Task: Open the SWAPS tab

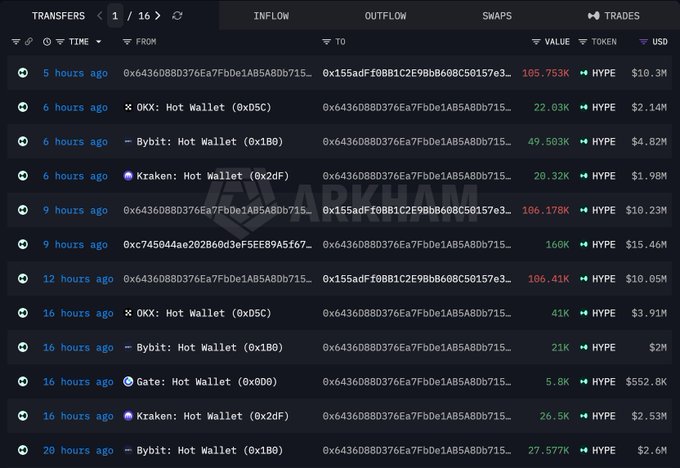Action: click(x=497, y=16)
